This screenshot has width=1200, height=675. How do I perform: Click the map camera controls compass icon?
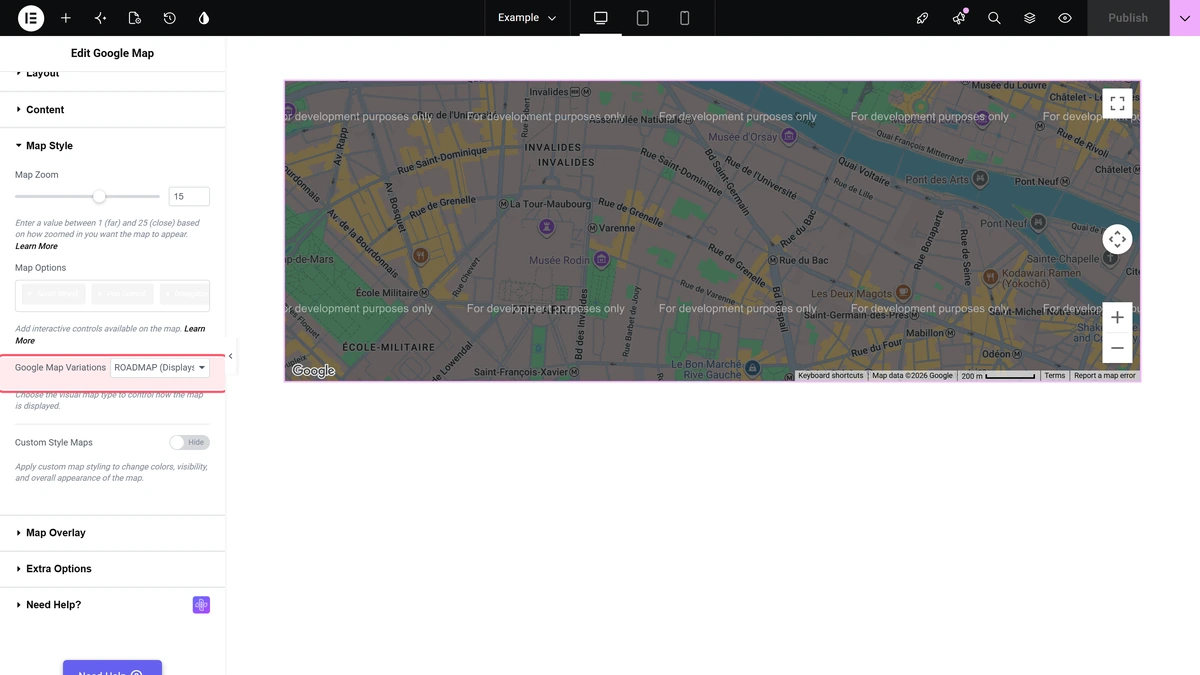pos(1117,240)
